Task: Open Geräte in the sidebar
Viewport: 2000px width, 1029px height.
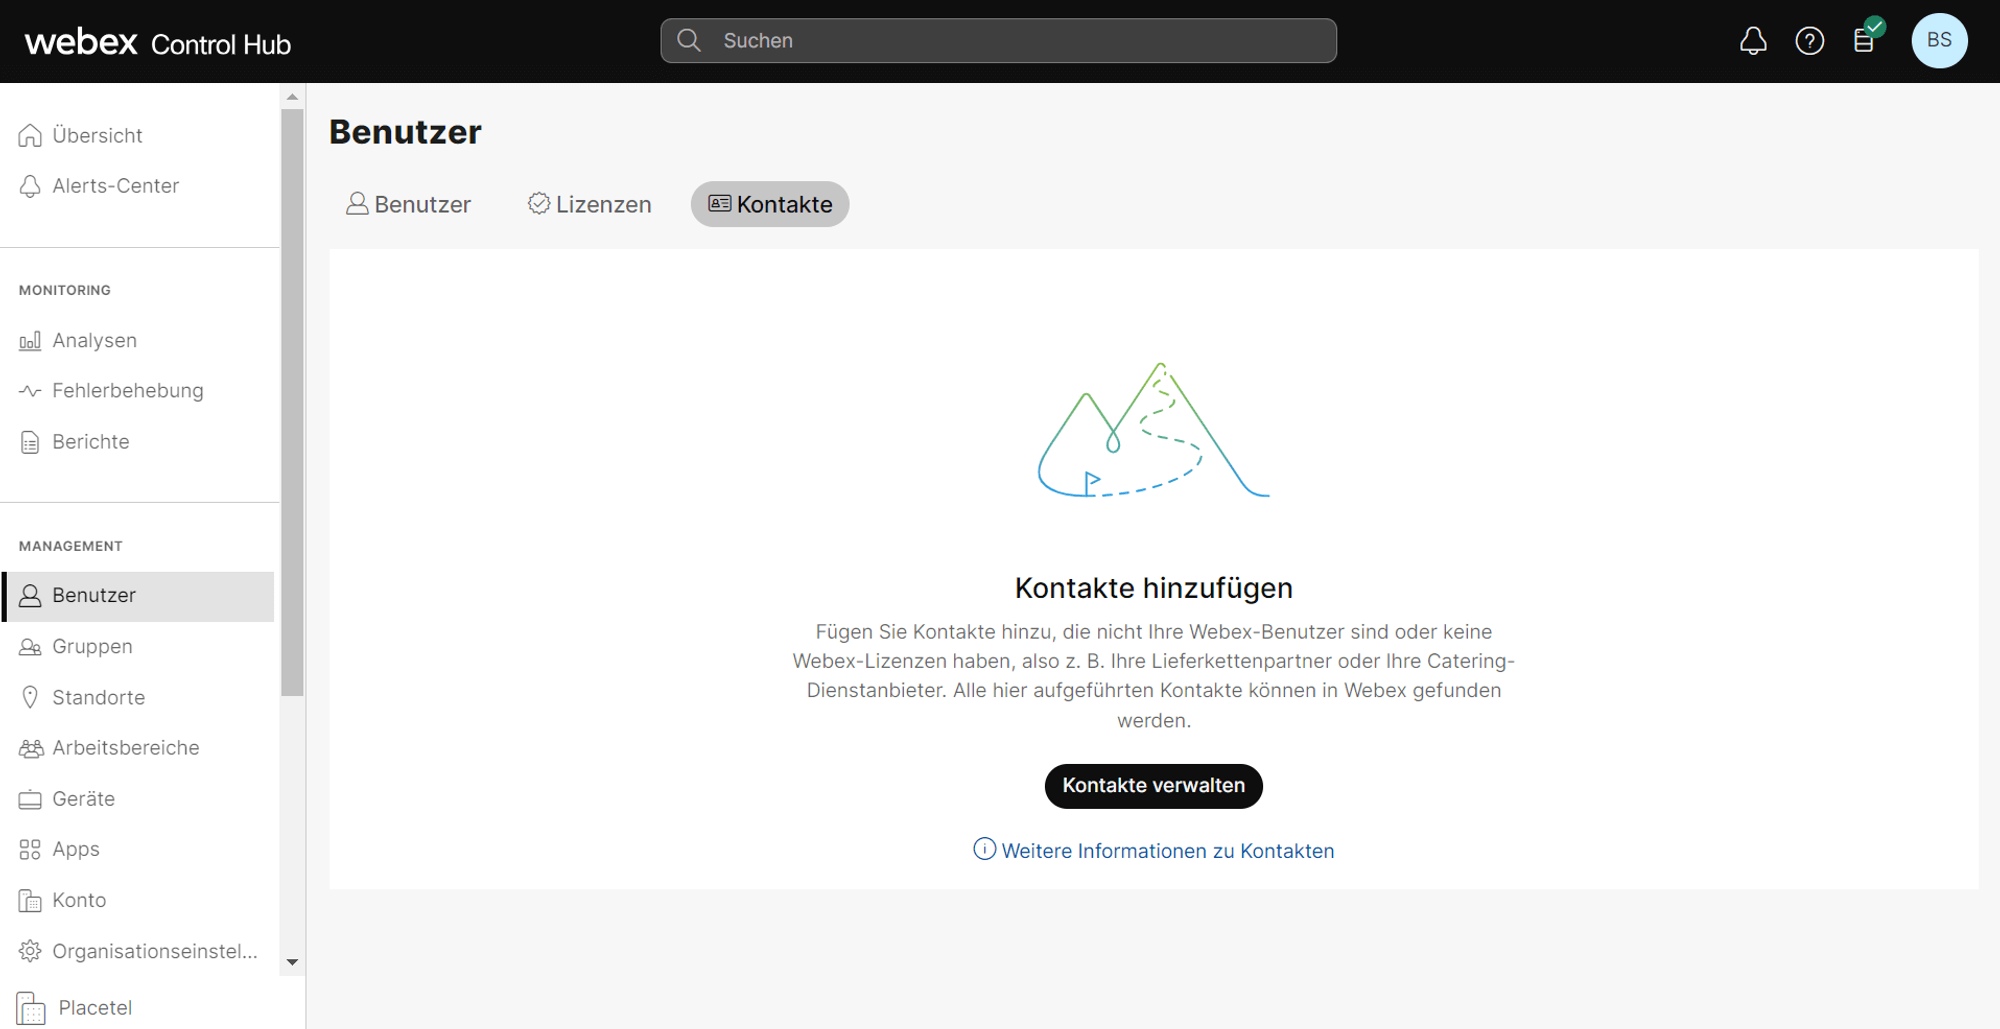Action: click(83, 799)
